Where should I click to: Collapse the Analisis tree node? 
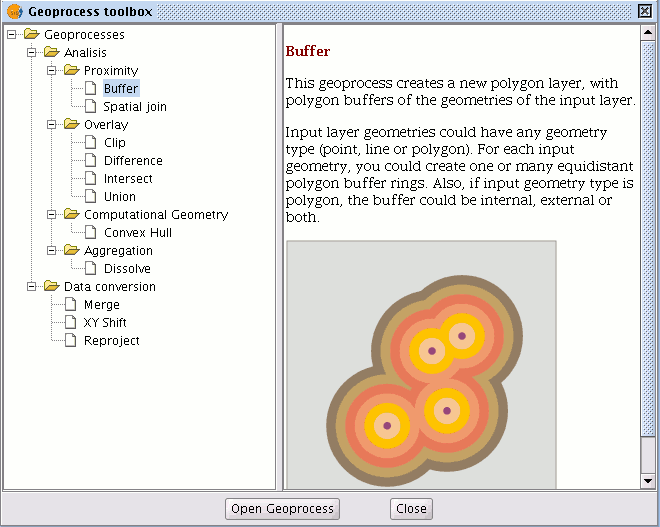tap(32, 53)
